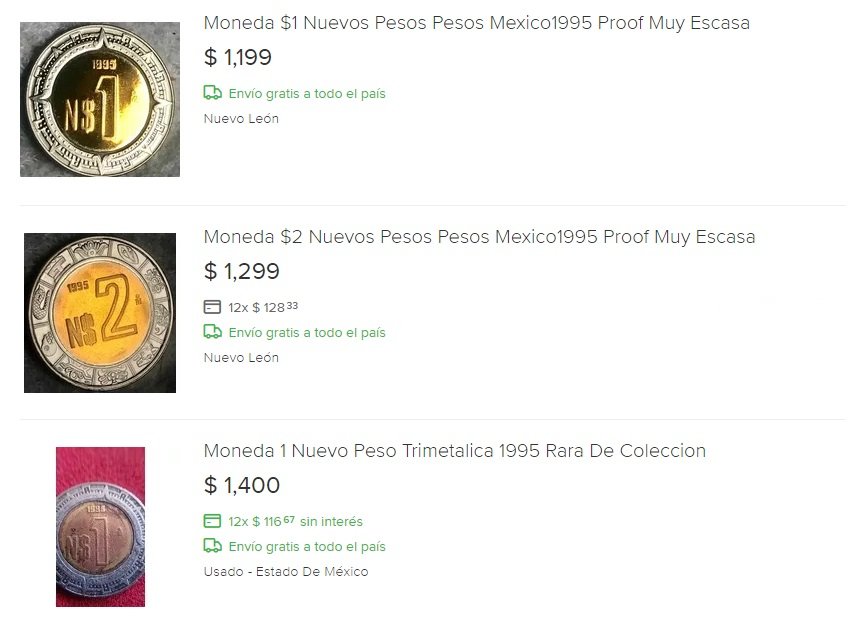Click the 12x $128 installments text
Screen dimensions: 848x622
263,308
